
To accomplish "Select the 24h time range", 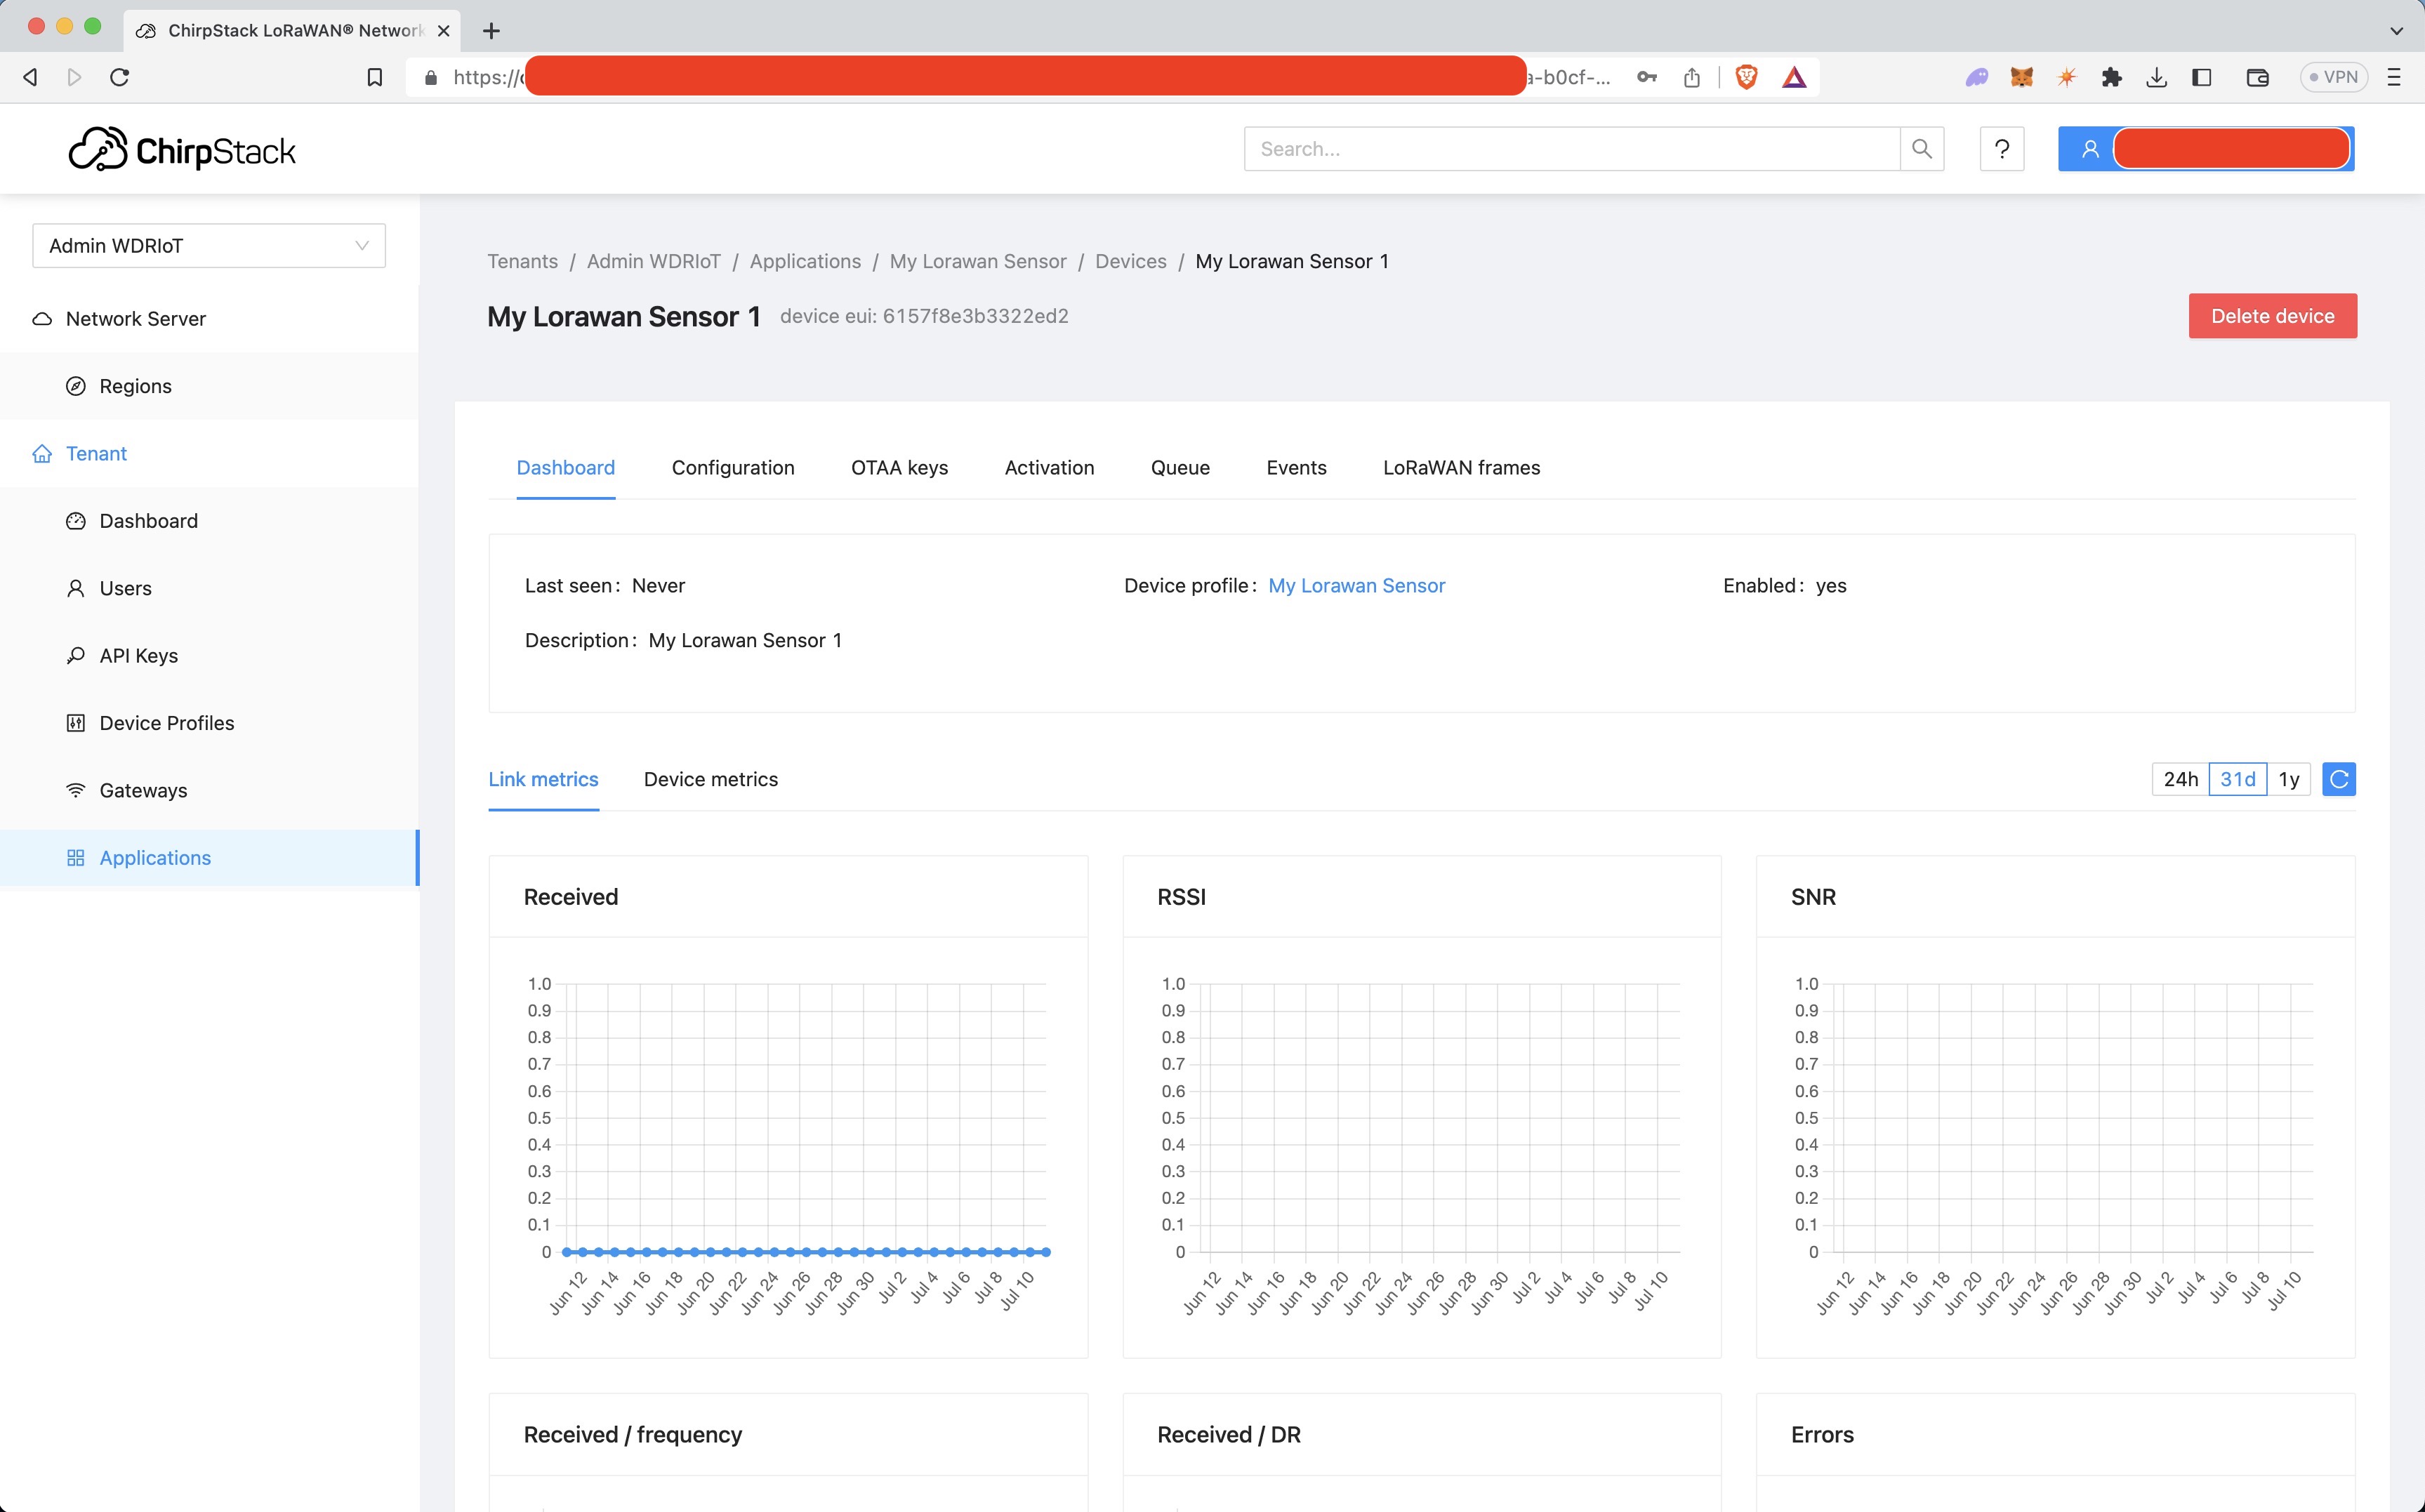I will point(2180,779).
